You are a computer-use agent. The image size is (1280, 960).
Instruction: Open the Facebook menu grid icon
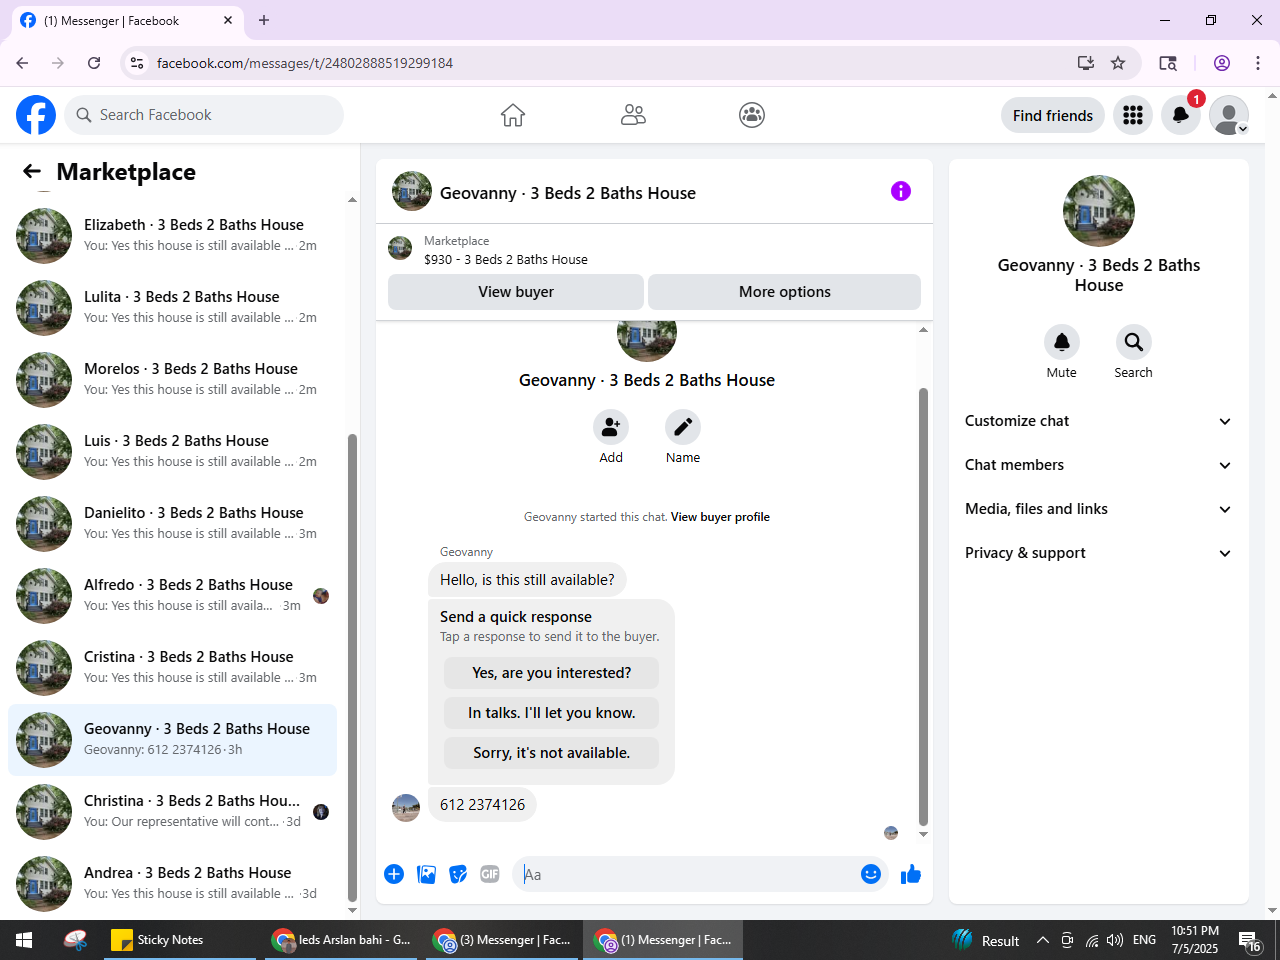click(x=1133, y=115)
